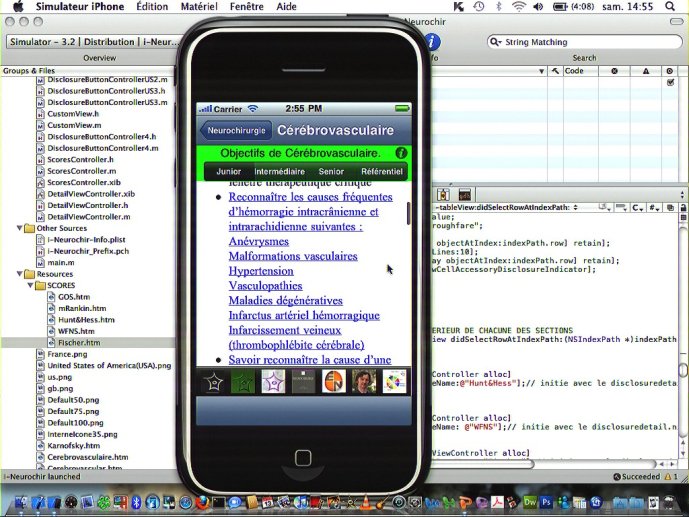The width and height of the screenshot is (689, 517).
Task: Select the Junior segment
Action: [x=228, y=171]
